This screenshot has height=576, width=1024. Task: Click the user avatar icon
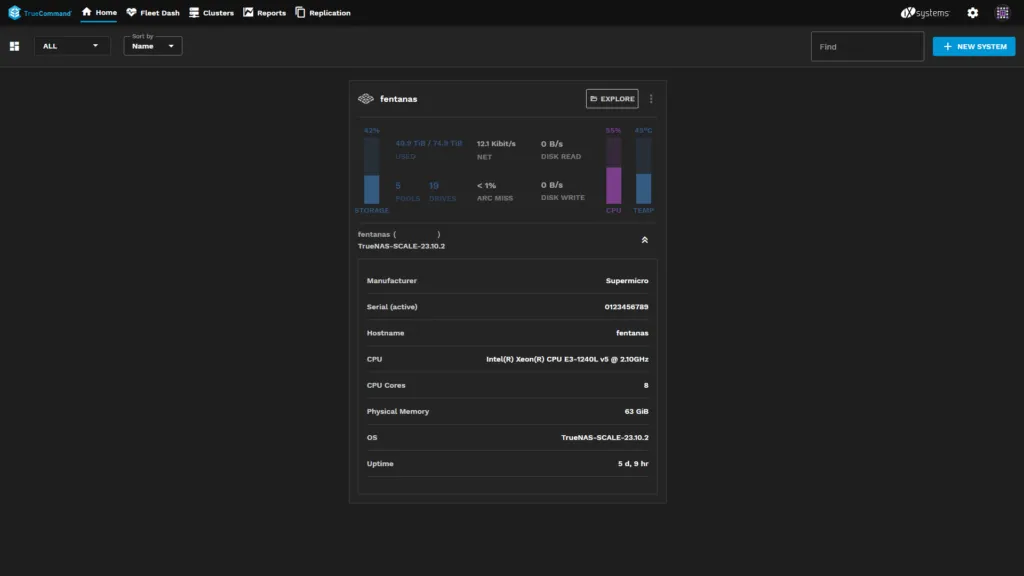tap(1000, 13)
